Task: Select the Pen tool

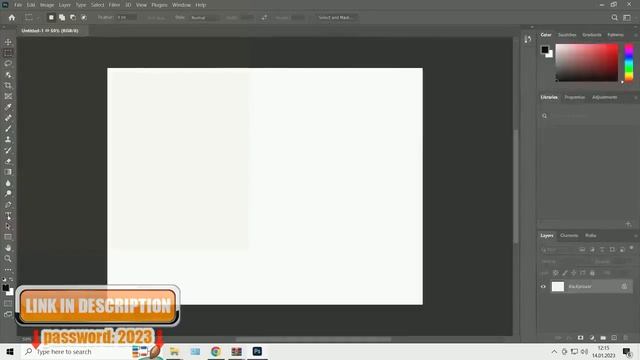Action: (x=8, y=204)
